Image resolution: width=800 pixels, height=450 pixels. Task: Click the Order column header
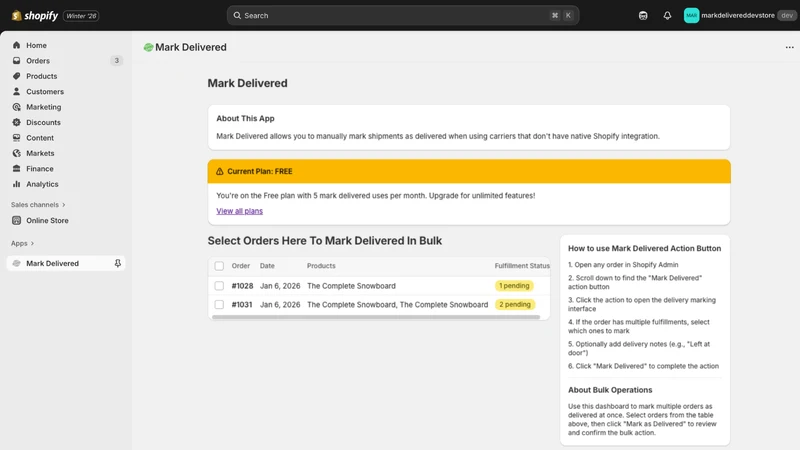[241, 266]
